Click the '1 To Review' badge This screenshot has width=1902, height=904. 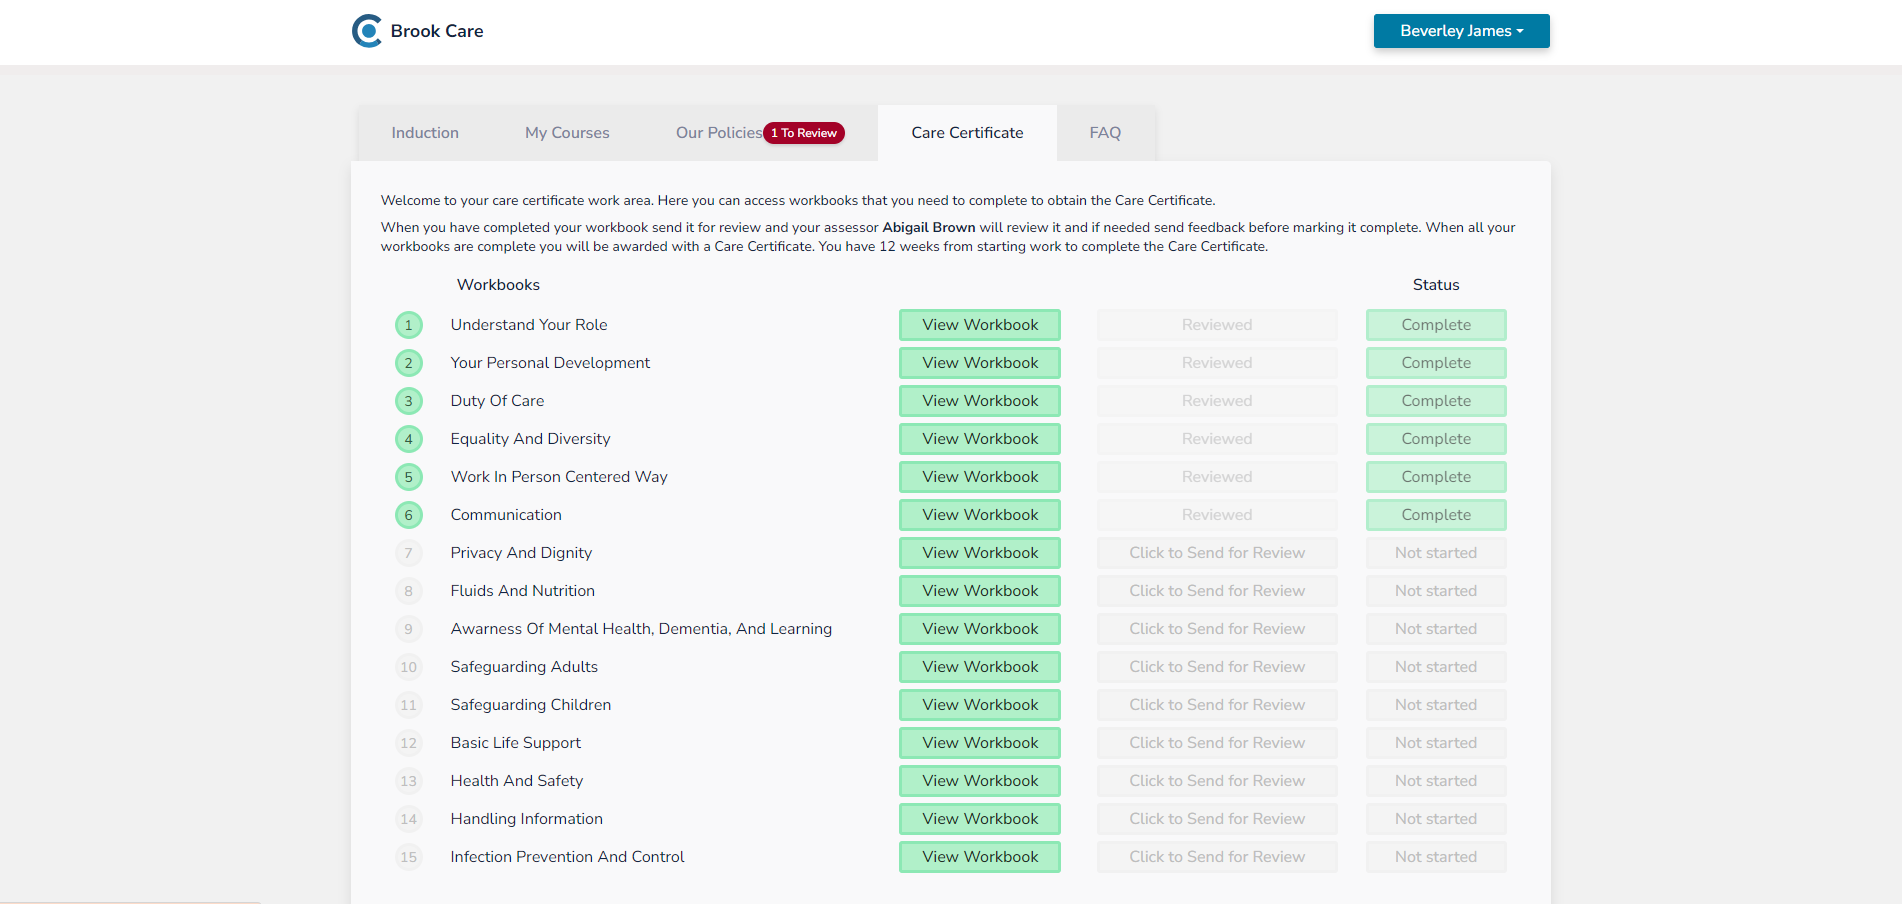804,133
